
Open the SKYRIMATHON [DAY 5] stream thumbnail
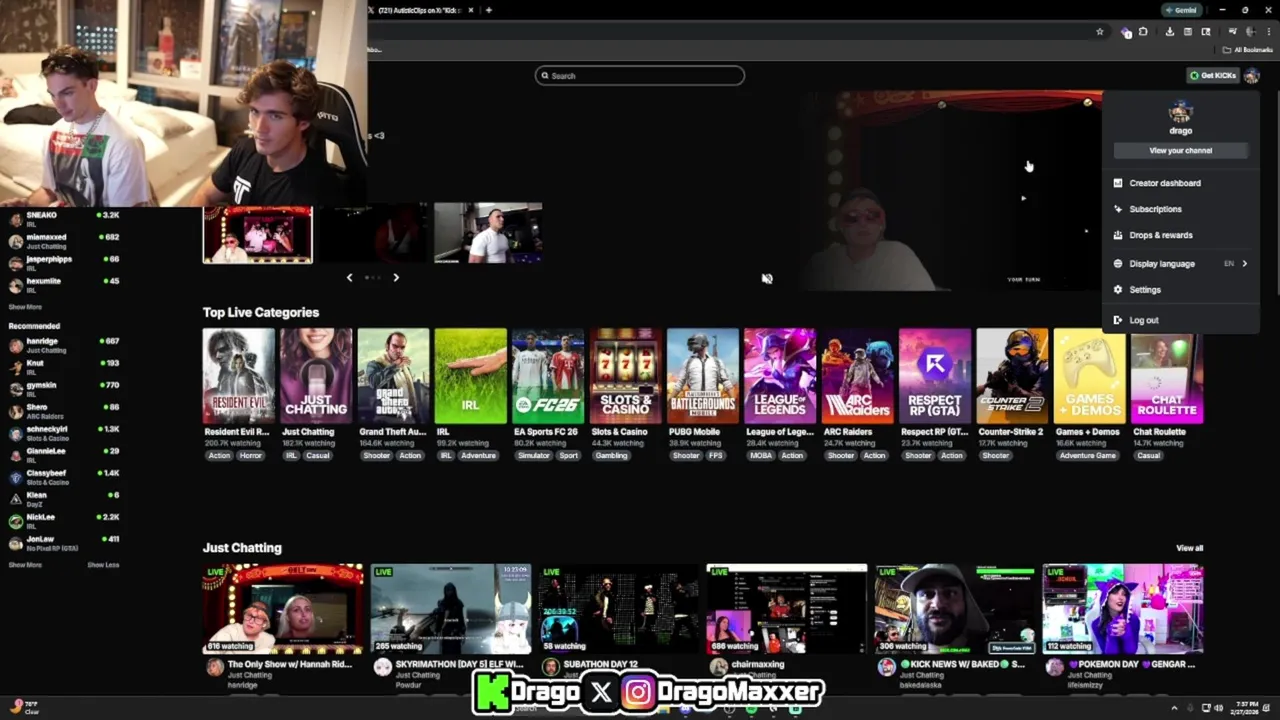click(451, 609)
